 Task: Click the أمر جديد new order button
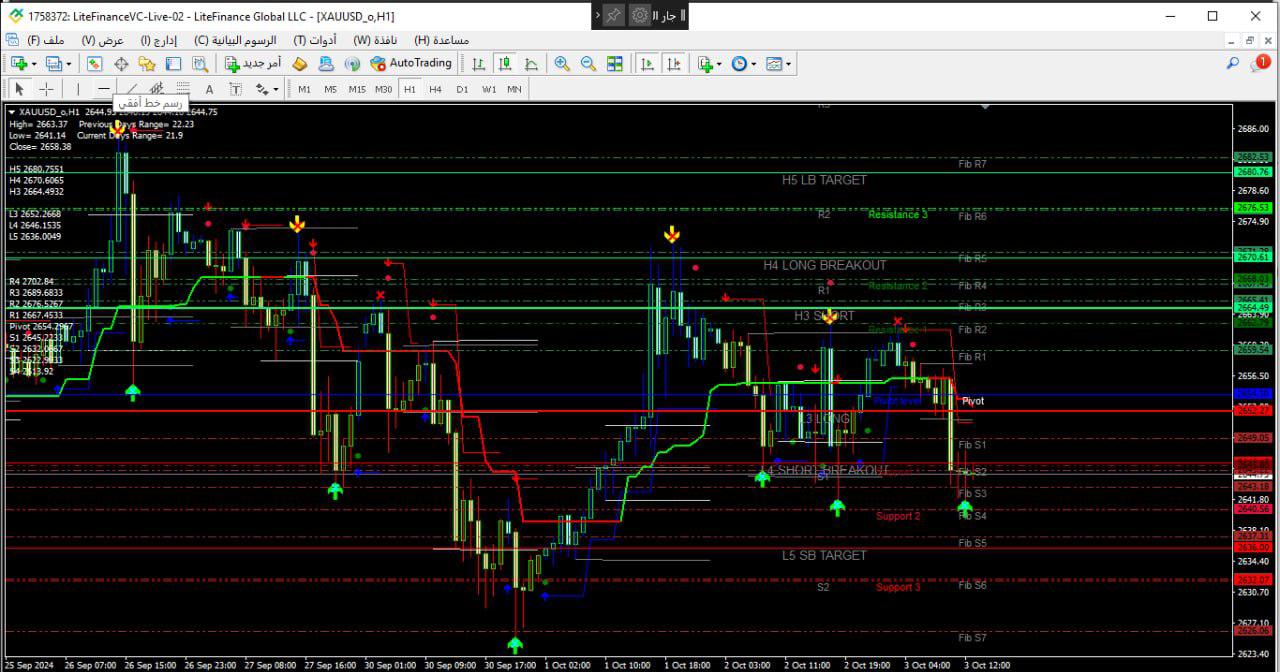tap(253, 63)
